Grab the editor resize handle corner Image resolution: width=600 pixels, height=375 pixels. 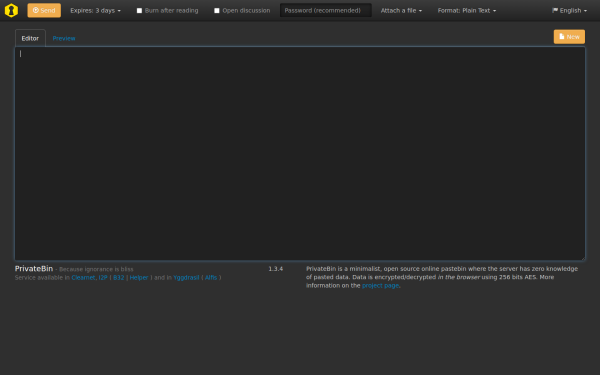[x=583, y=258]
